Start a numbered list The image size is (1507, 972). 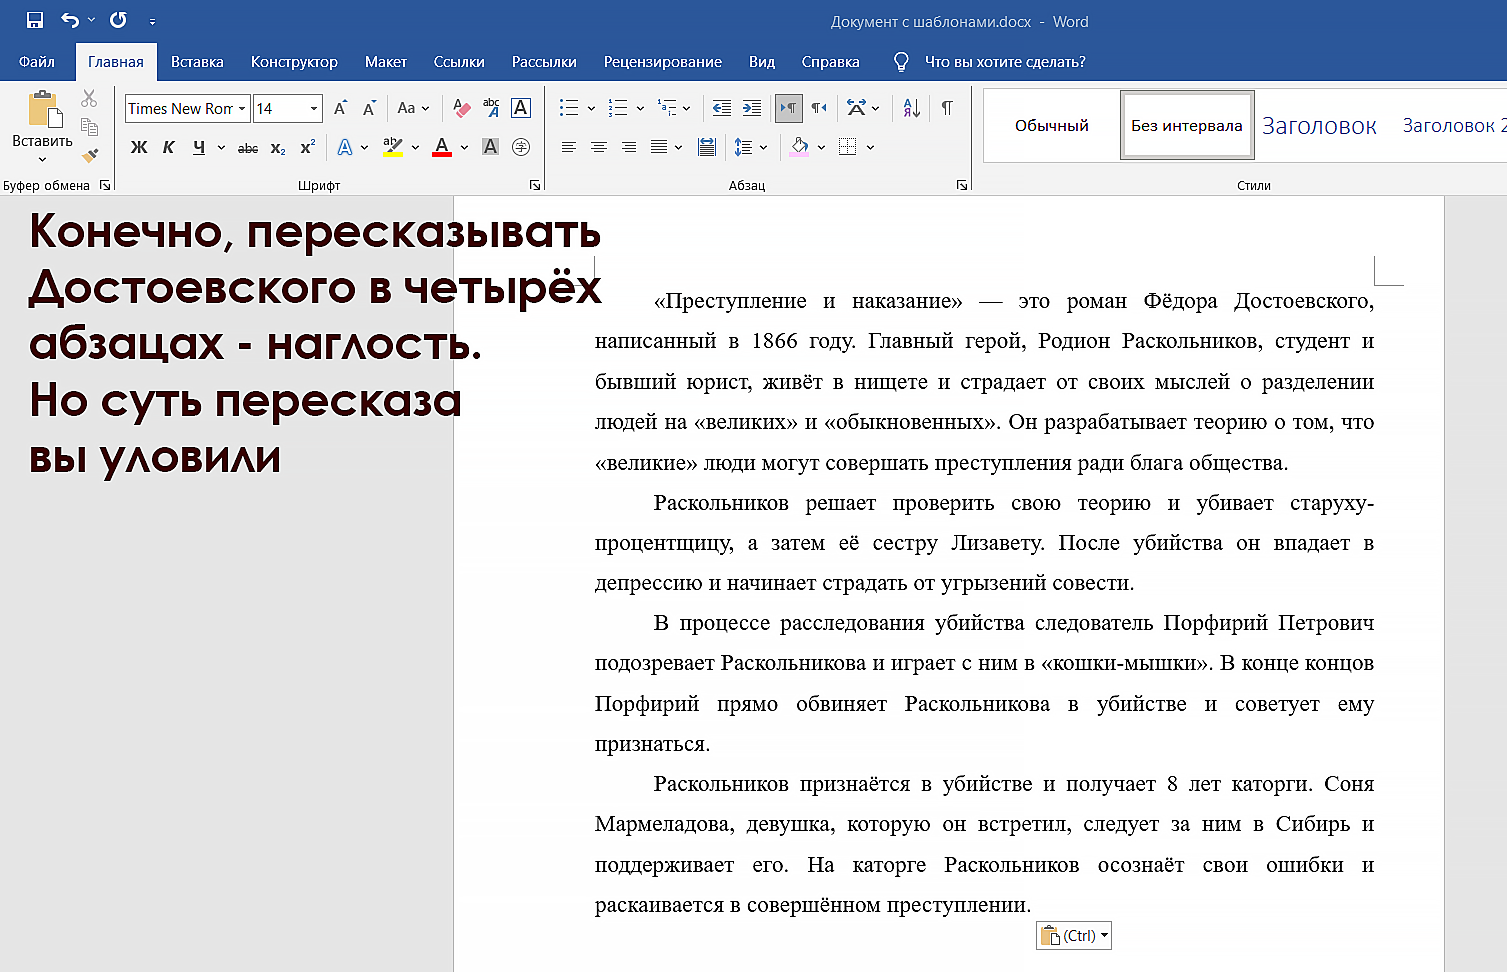[618, 108]
